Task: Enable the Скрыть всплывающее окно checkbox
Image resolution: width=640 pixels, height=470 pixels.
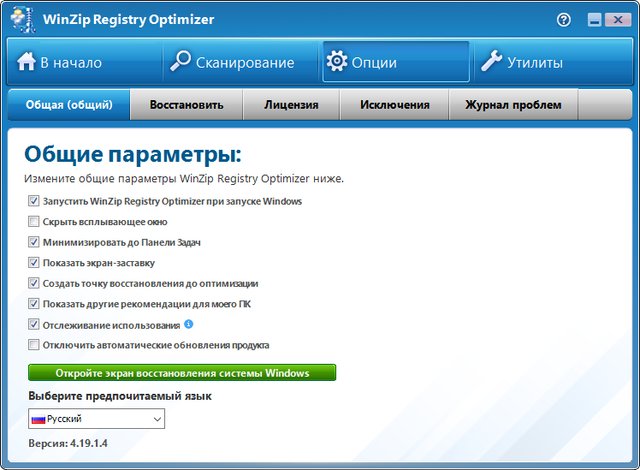Action: click(34, 222)
